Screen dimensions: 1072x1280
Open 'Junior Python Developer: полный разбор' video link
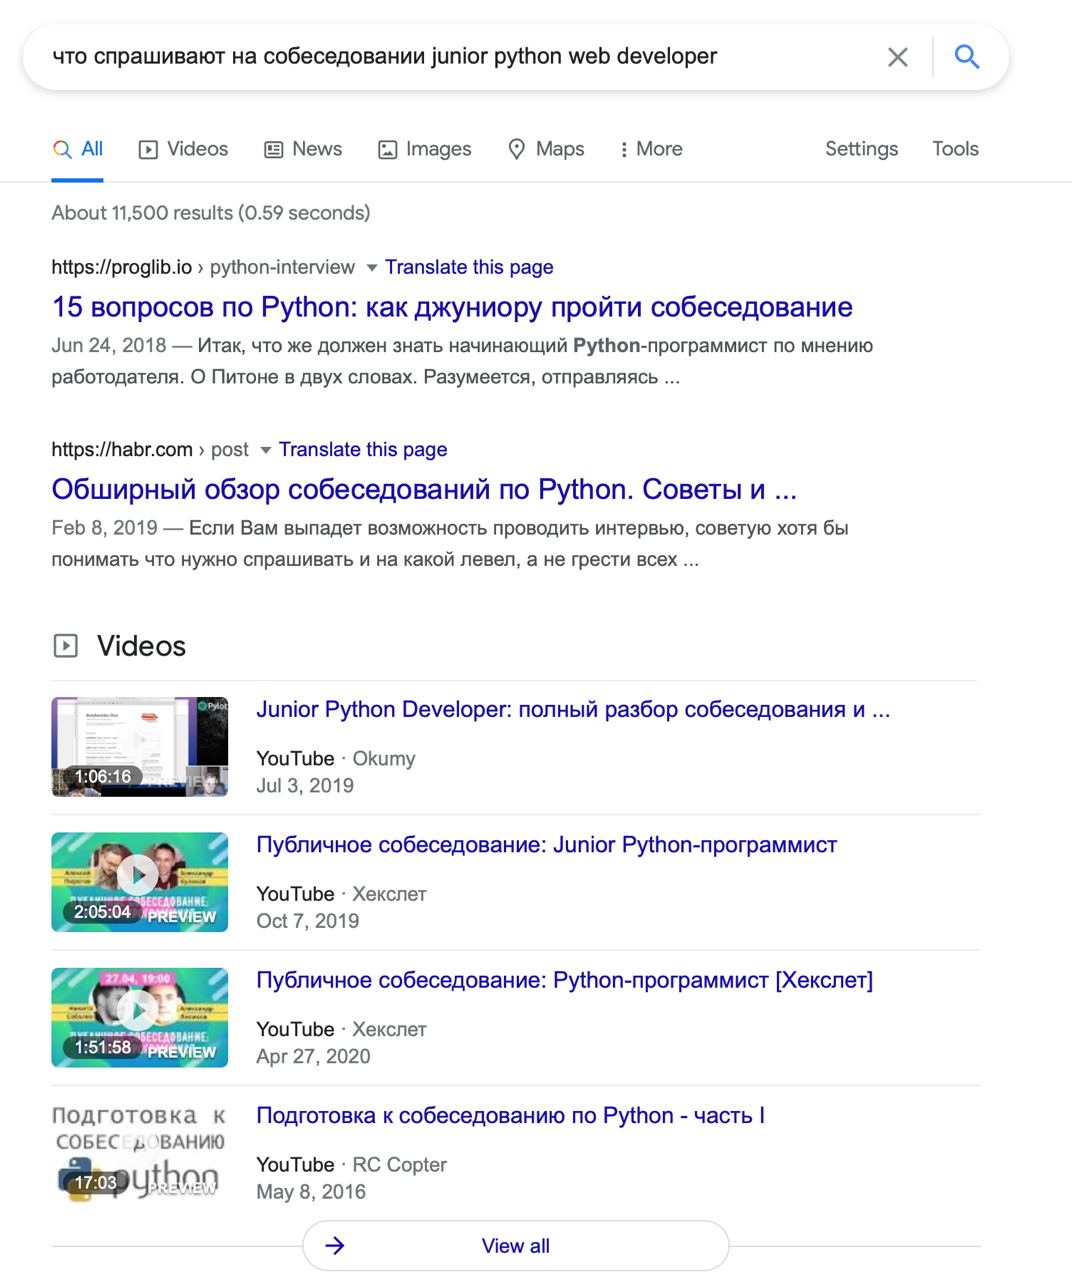pos(573,709)
